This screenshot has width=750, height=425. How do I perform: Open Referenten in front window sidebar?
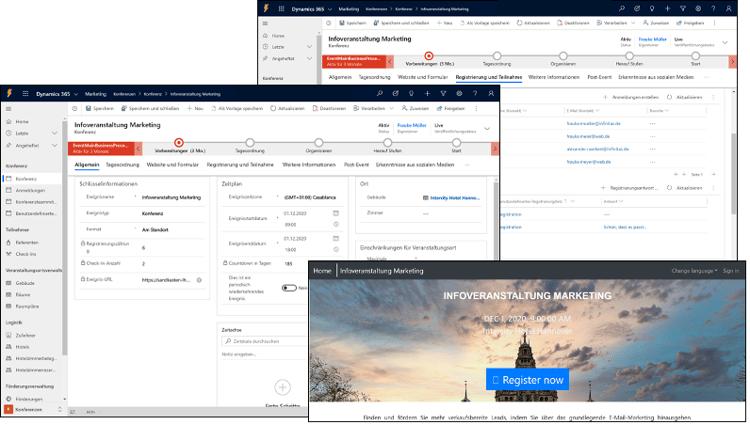point(27,242)
